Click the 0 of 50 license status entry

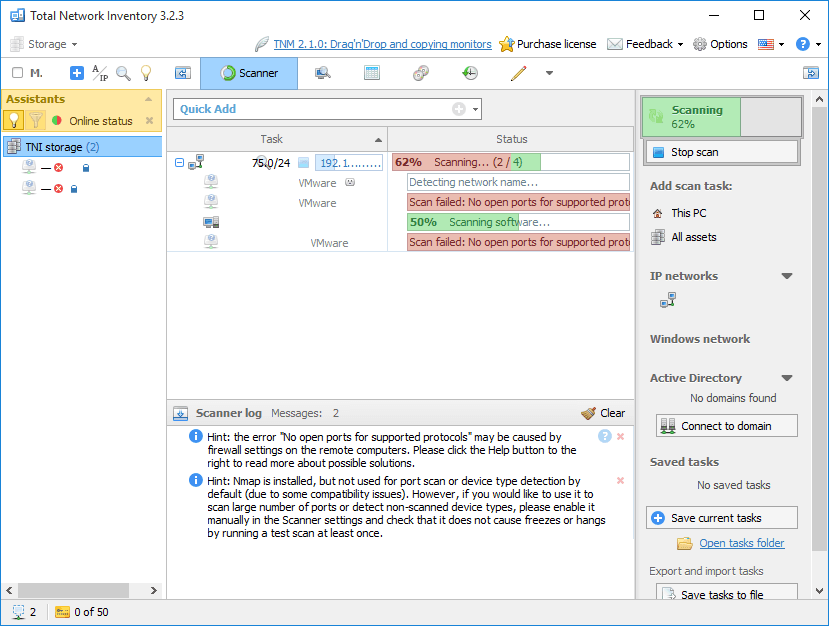click(82, 612)
